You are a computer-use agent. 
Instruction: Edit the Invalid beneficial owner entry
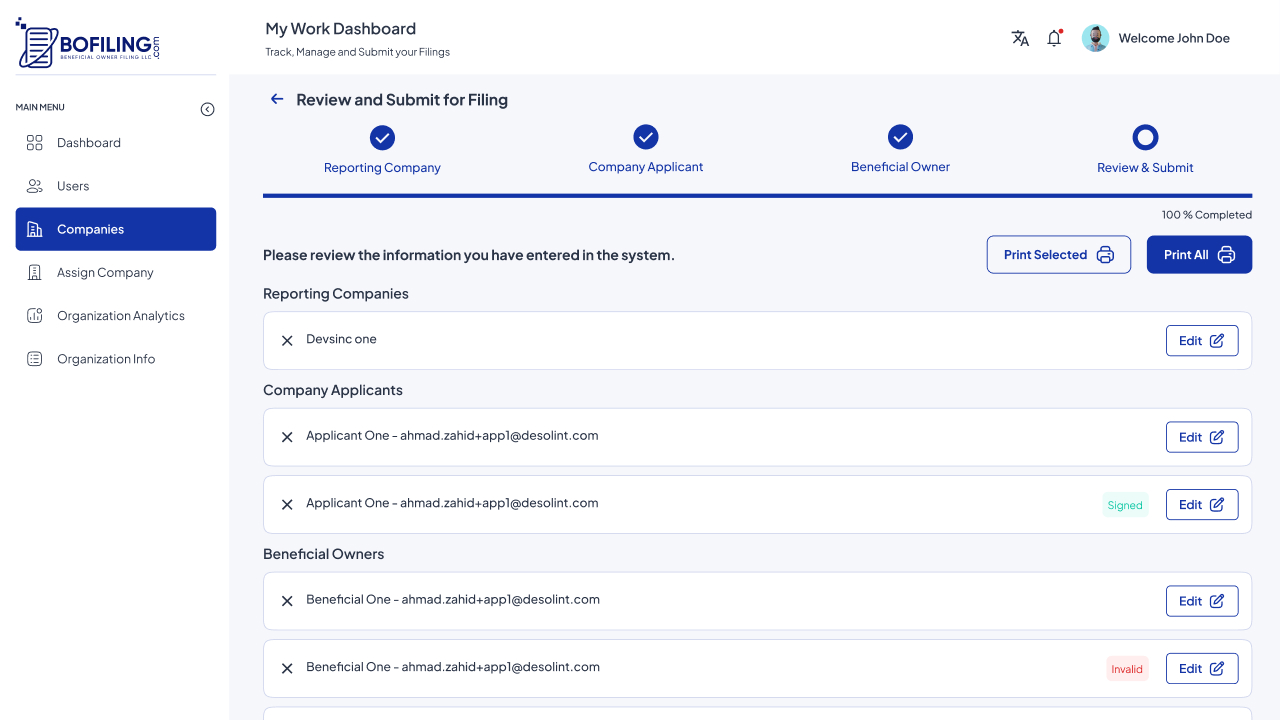click(1201, 669)
